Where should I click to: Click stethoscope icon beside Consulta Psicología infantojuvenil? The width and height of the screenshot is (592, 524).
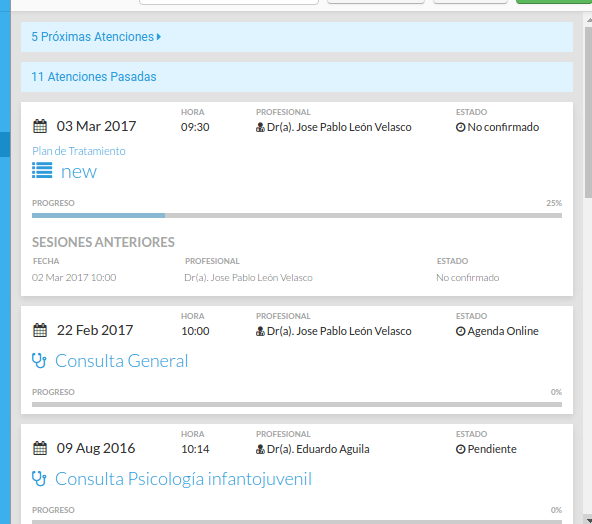coord(39,479)
